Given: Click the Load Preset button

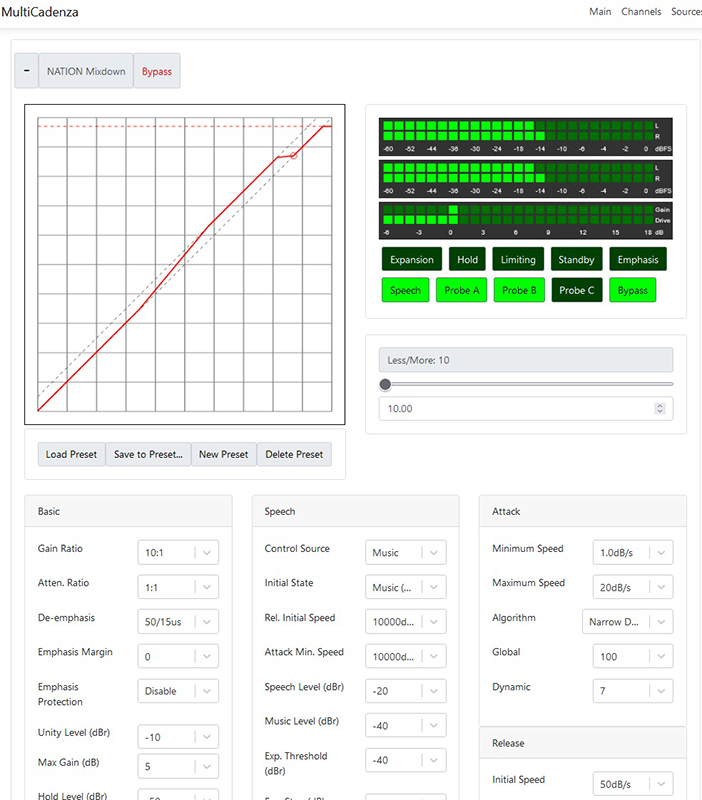Looking at the screenshot, I should [x=71, y=454].
